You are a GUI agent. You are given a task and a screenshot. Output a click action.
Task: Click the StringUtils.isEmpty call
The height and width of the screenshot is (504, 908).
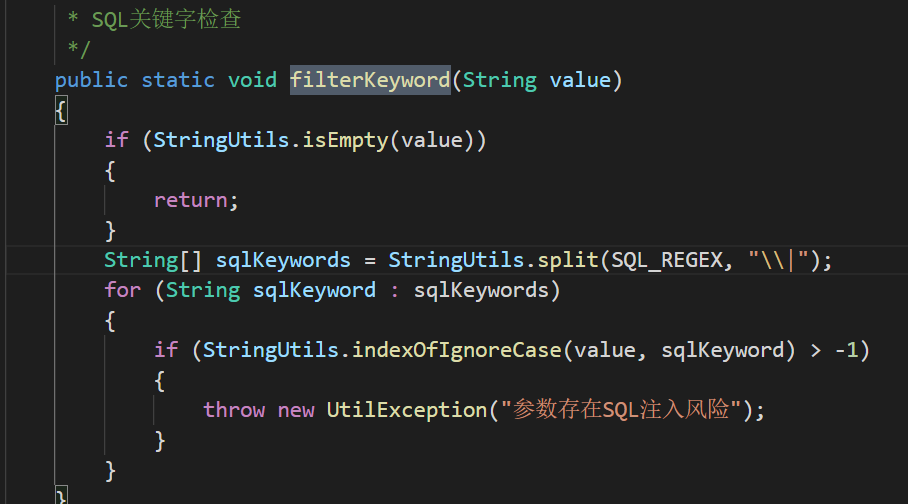(x=270, y=140)
